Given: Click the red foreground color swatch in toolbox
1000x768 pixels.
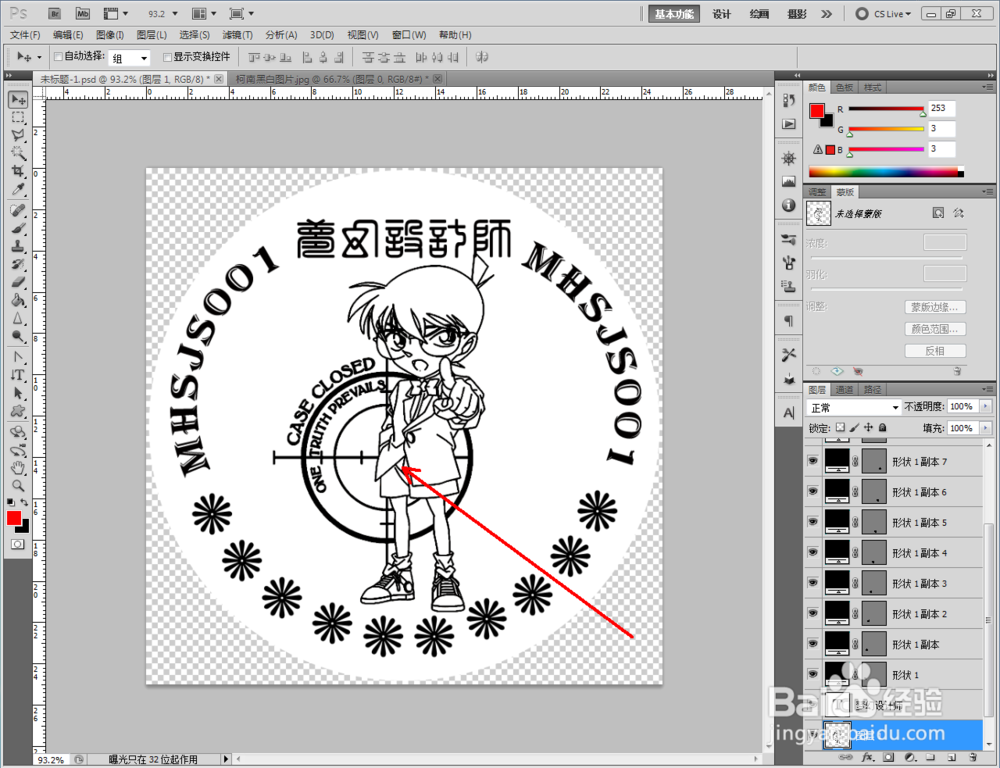Looking at the screenshot, I should tap(13, 518).
